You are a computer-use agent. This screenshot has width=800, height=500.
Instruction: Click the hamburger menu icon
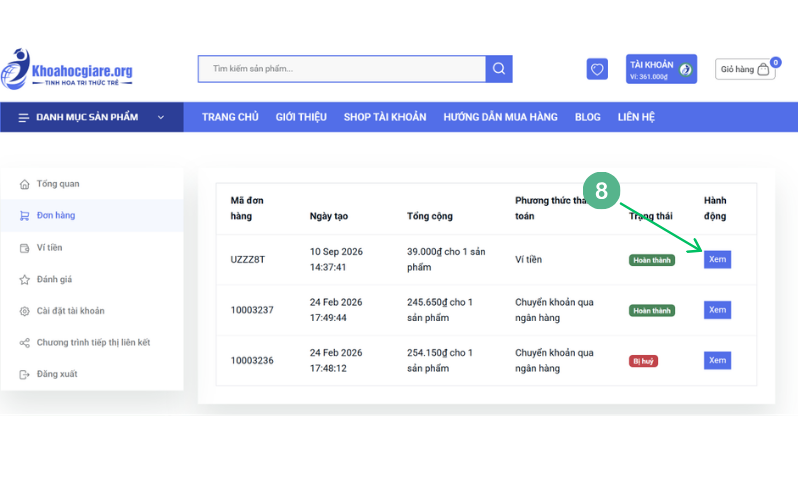[23, 117]
